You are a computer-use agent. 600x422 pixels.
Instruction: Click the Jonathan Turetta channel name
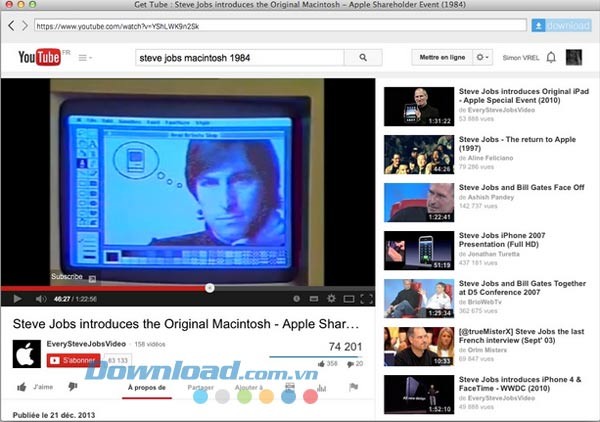point(493,254)
